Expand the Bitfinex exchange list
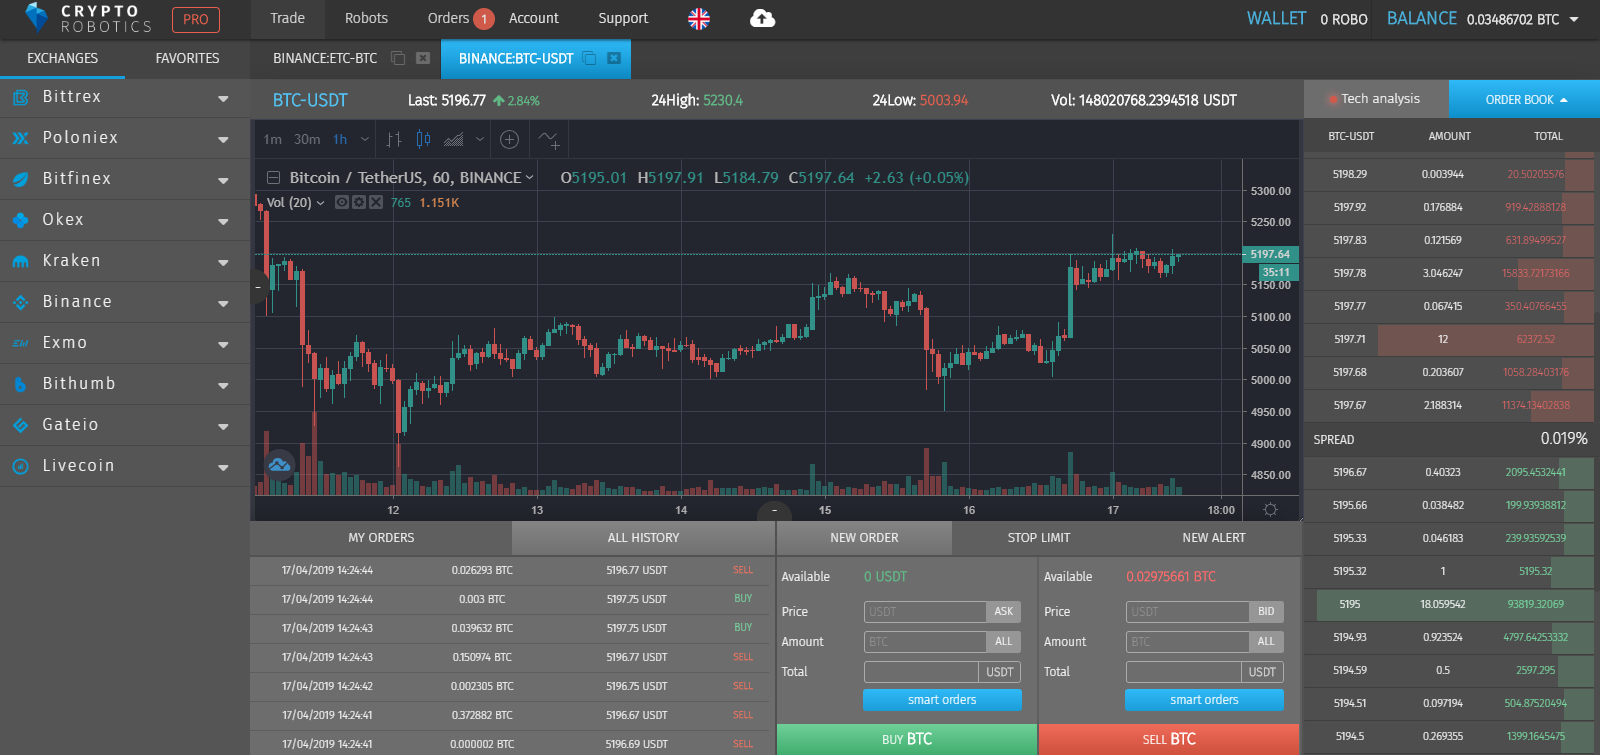 click(223, 181)
